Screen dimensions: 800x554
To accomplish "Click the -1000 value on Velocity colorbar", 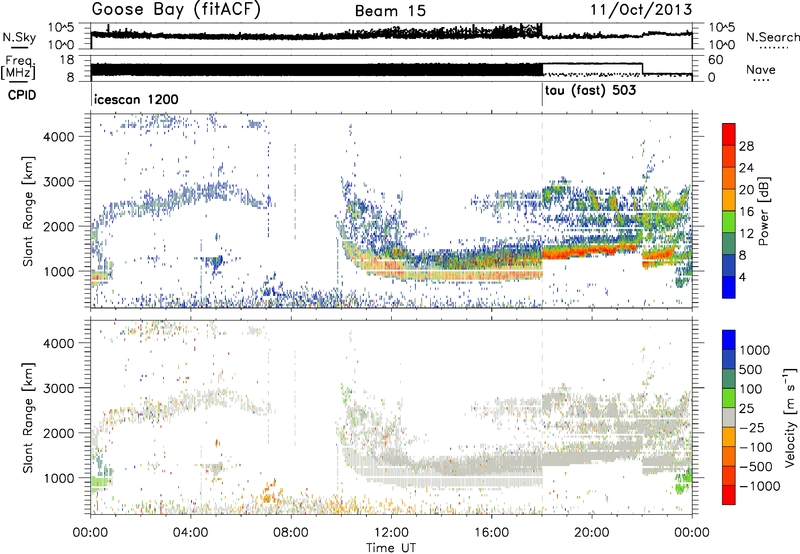I will (760, 486).
